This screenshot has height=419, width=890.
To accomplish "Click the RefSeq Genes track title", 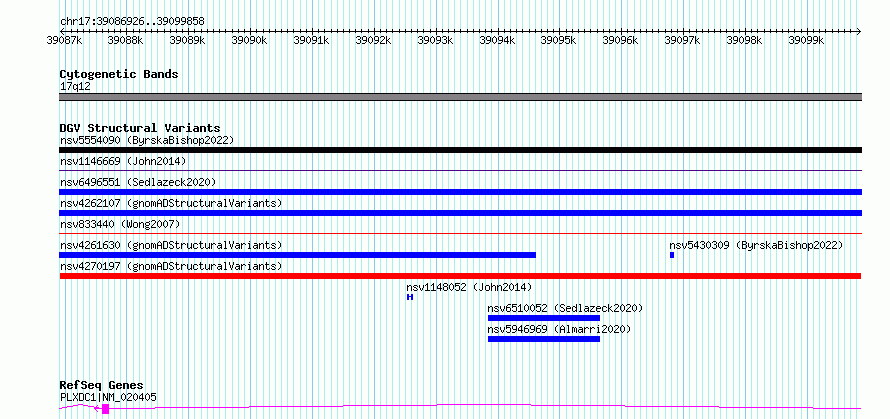I will pyautogui.click(x=101, y=386).
